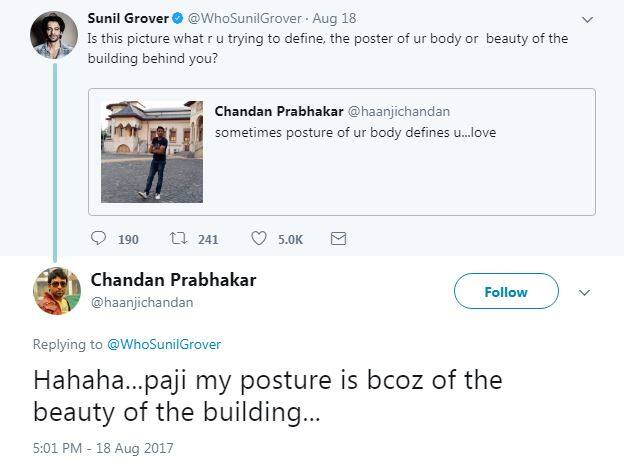624x468 pixels.
Task: Click Chandan Prabhakar name in quoted tweet
Action: pos(279,111)
